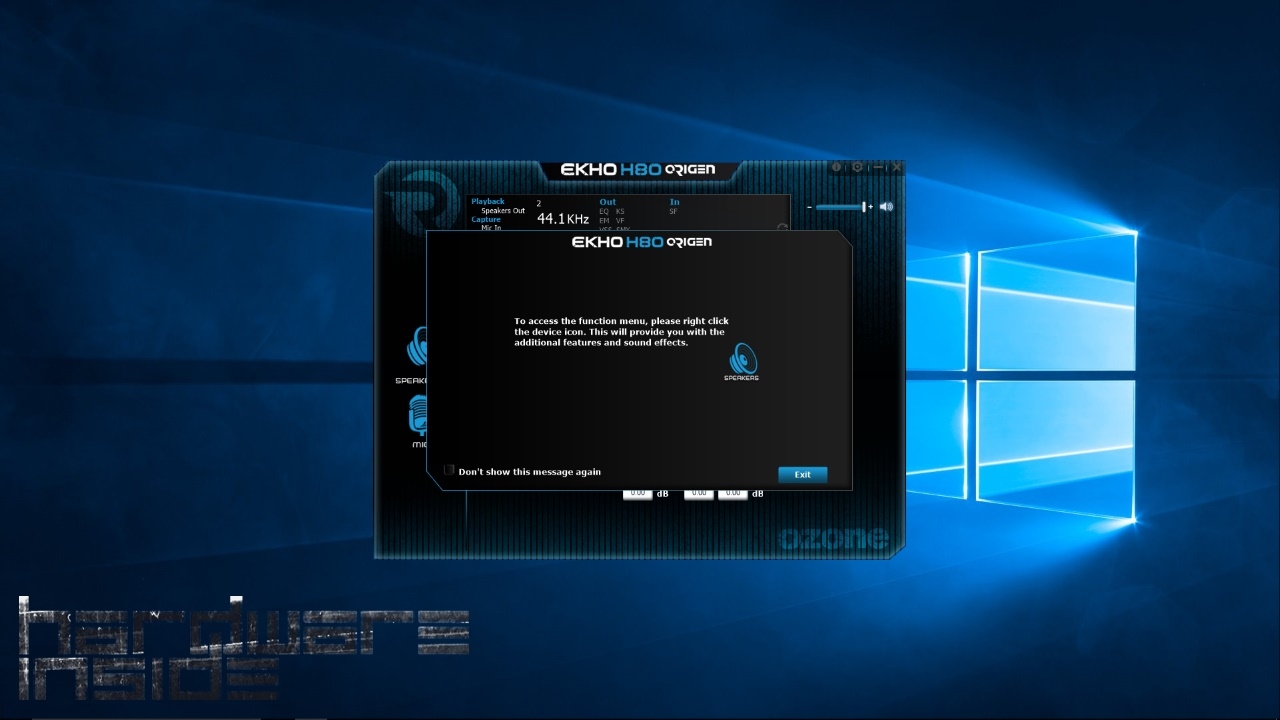Screen dimensions: 1280x720
Task: Click the ozone brand logo
Action: (833, 539)
